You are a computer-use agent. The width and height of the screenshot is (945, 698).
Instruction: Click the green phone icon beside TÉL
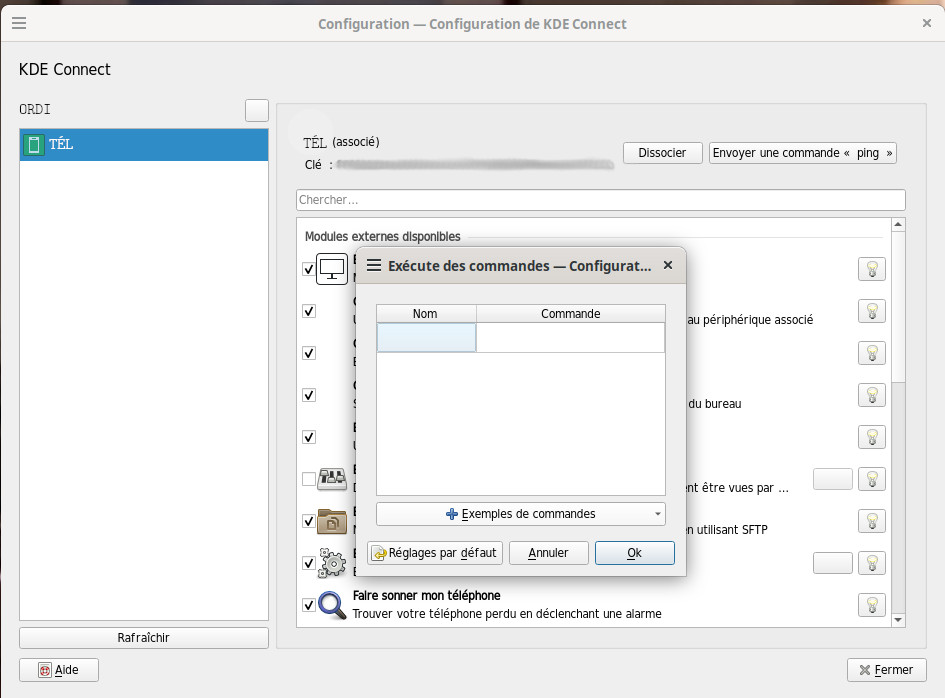click(34, 145)
